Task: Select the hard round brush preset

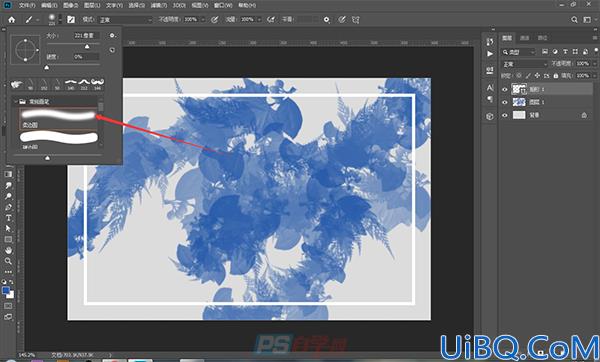Action: click(58, 140)
